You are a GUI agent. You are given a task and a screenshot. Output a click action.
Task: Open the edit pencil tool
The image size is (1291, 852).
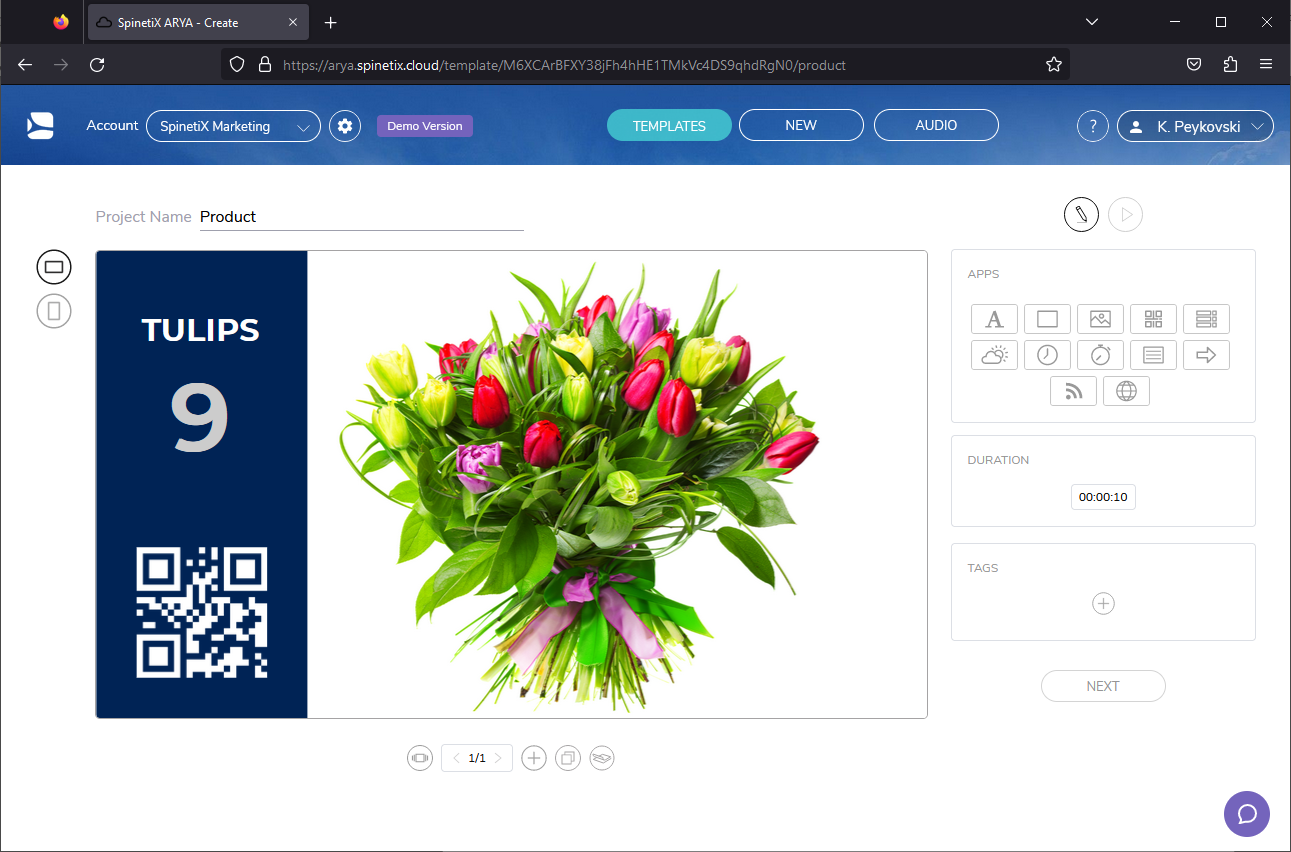point(1081,214)
